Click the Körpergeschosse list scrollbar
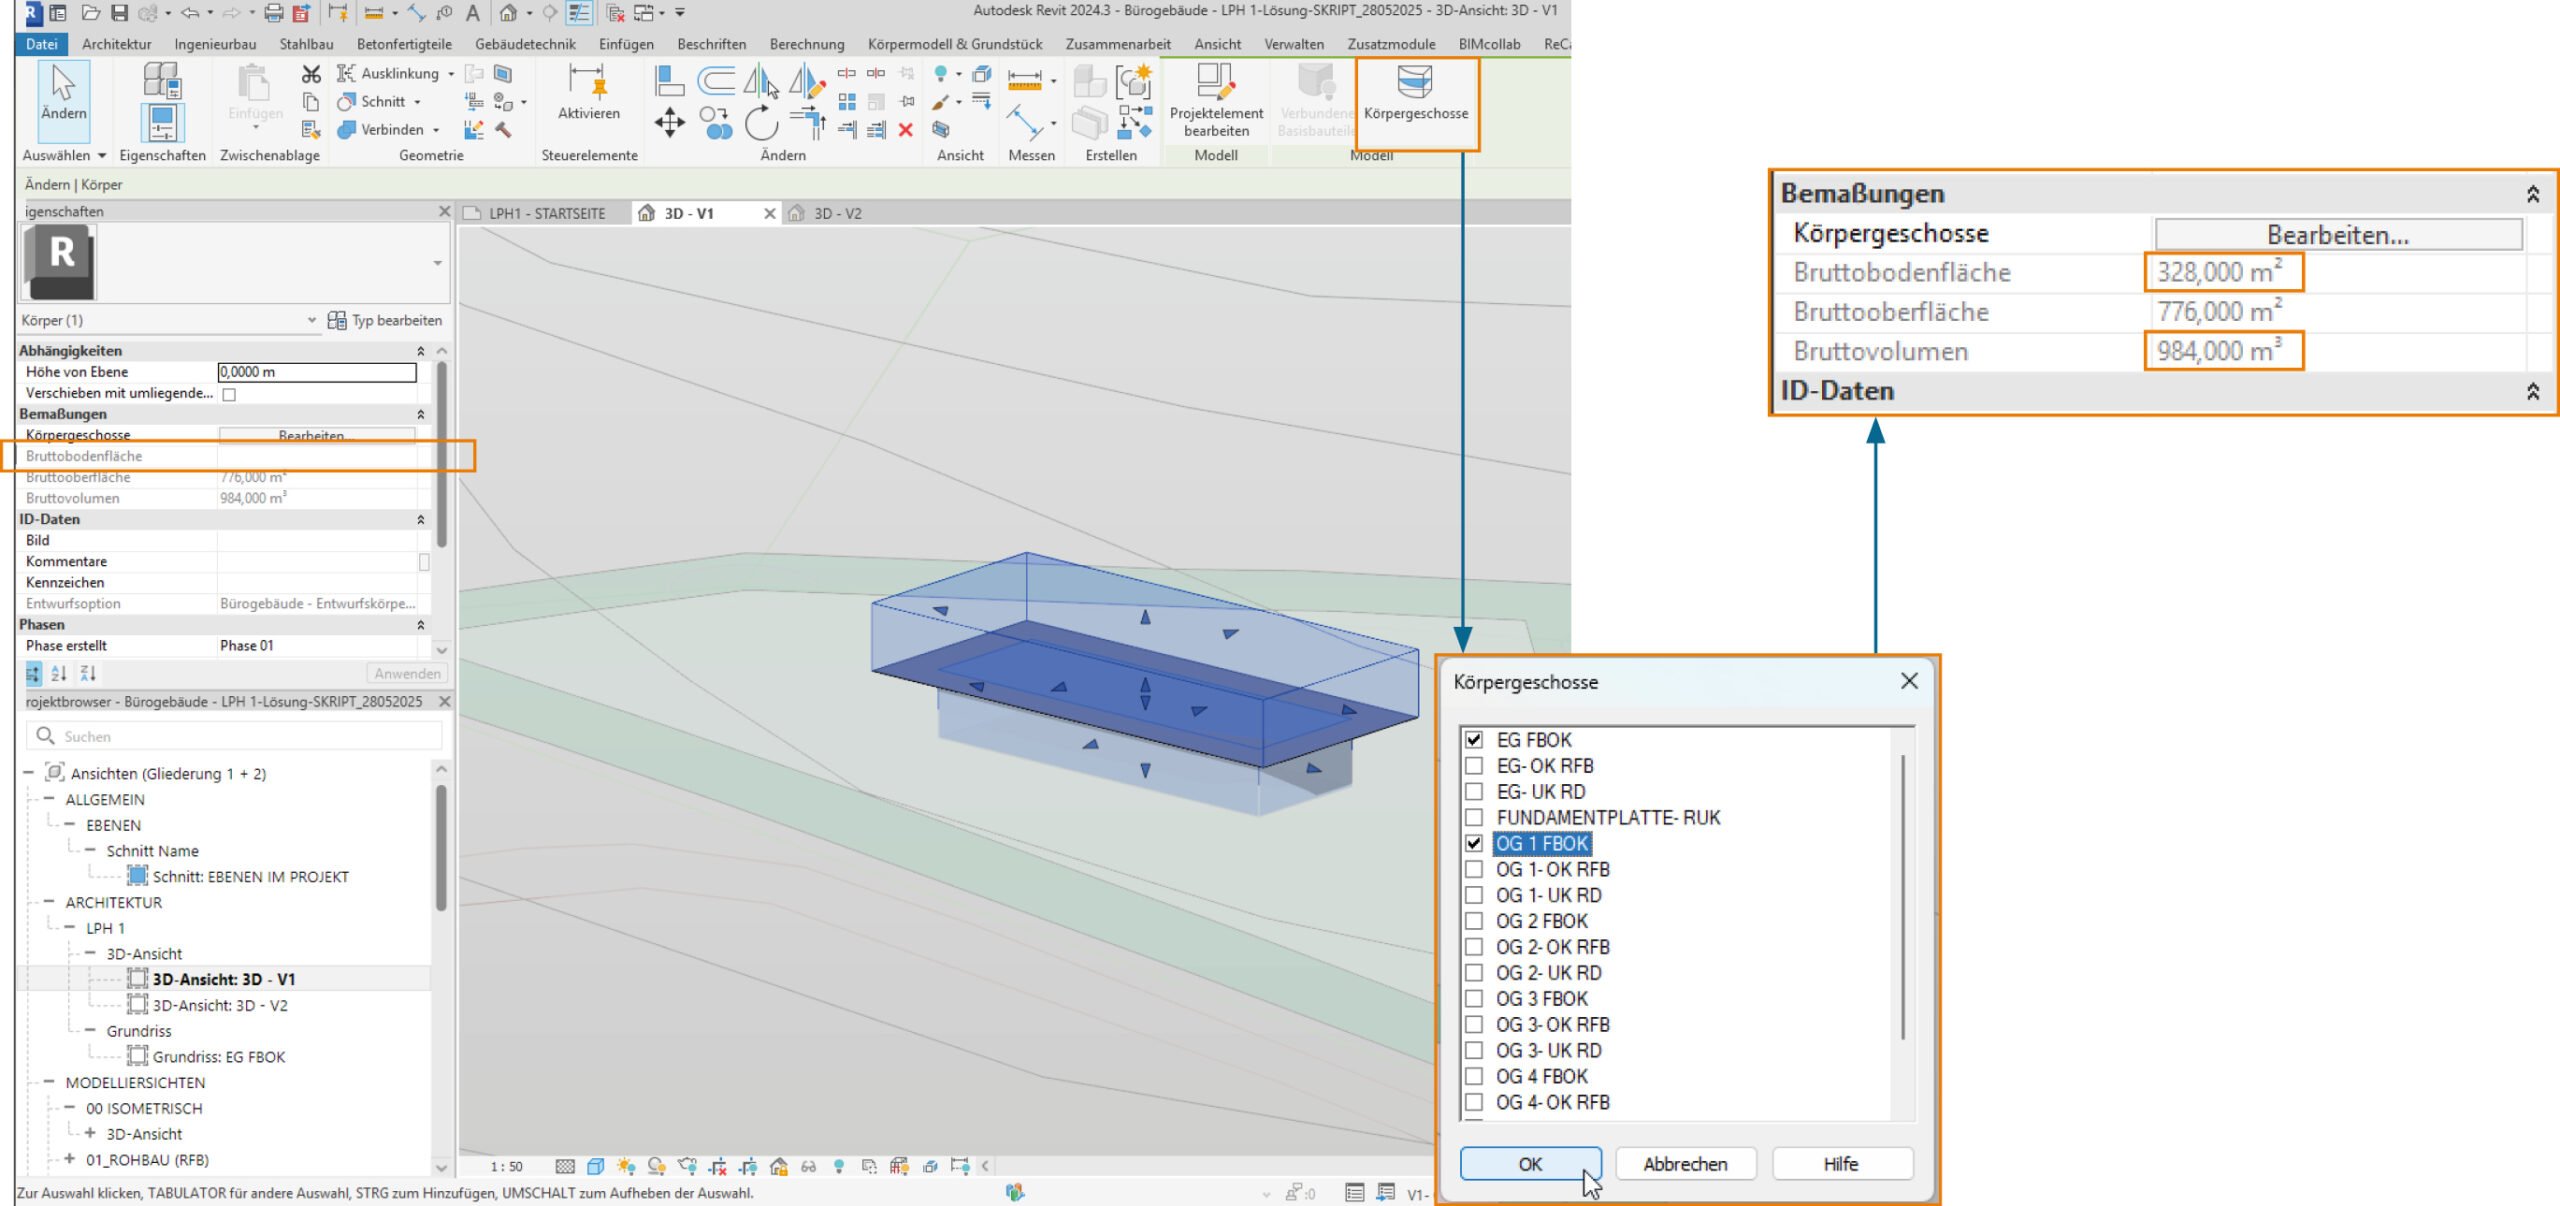This screenshot has width=2560, height=1206. tap(1902, 897)
